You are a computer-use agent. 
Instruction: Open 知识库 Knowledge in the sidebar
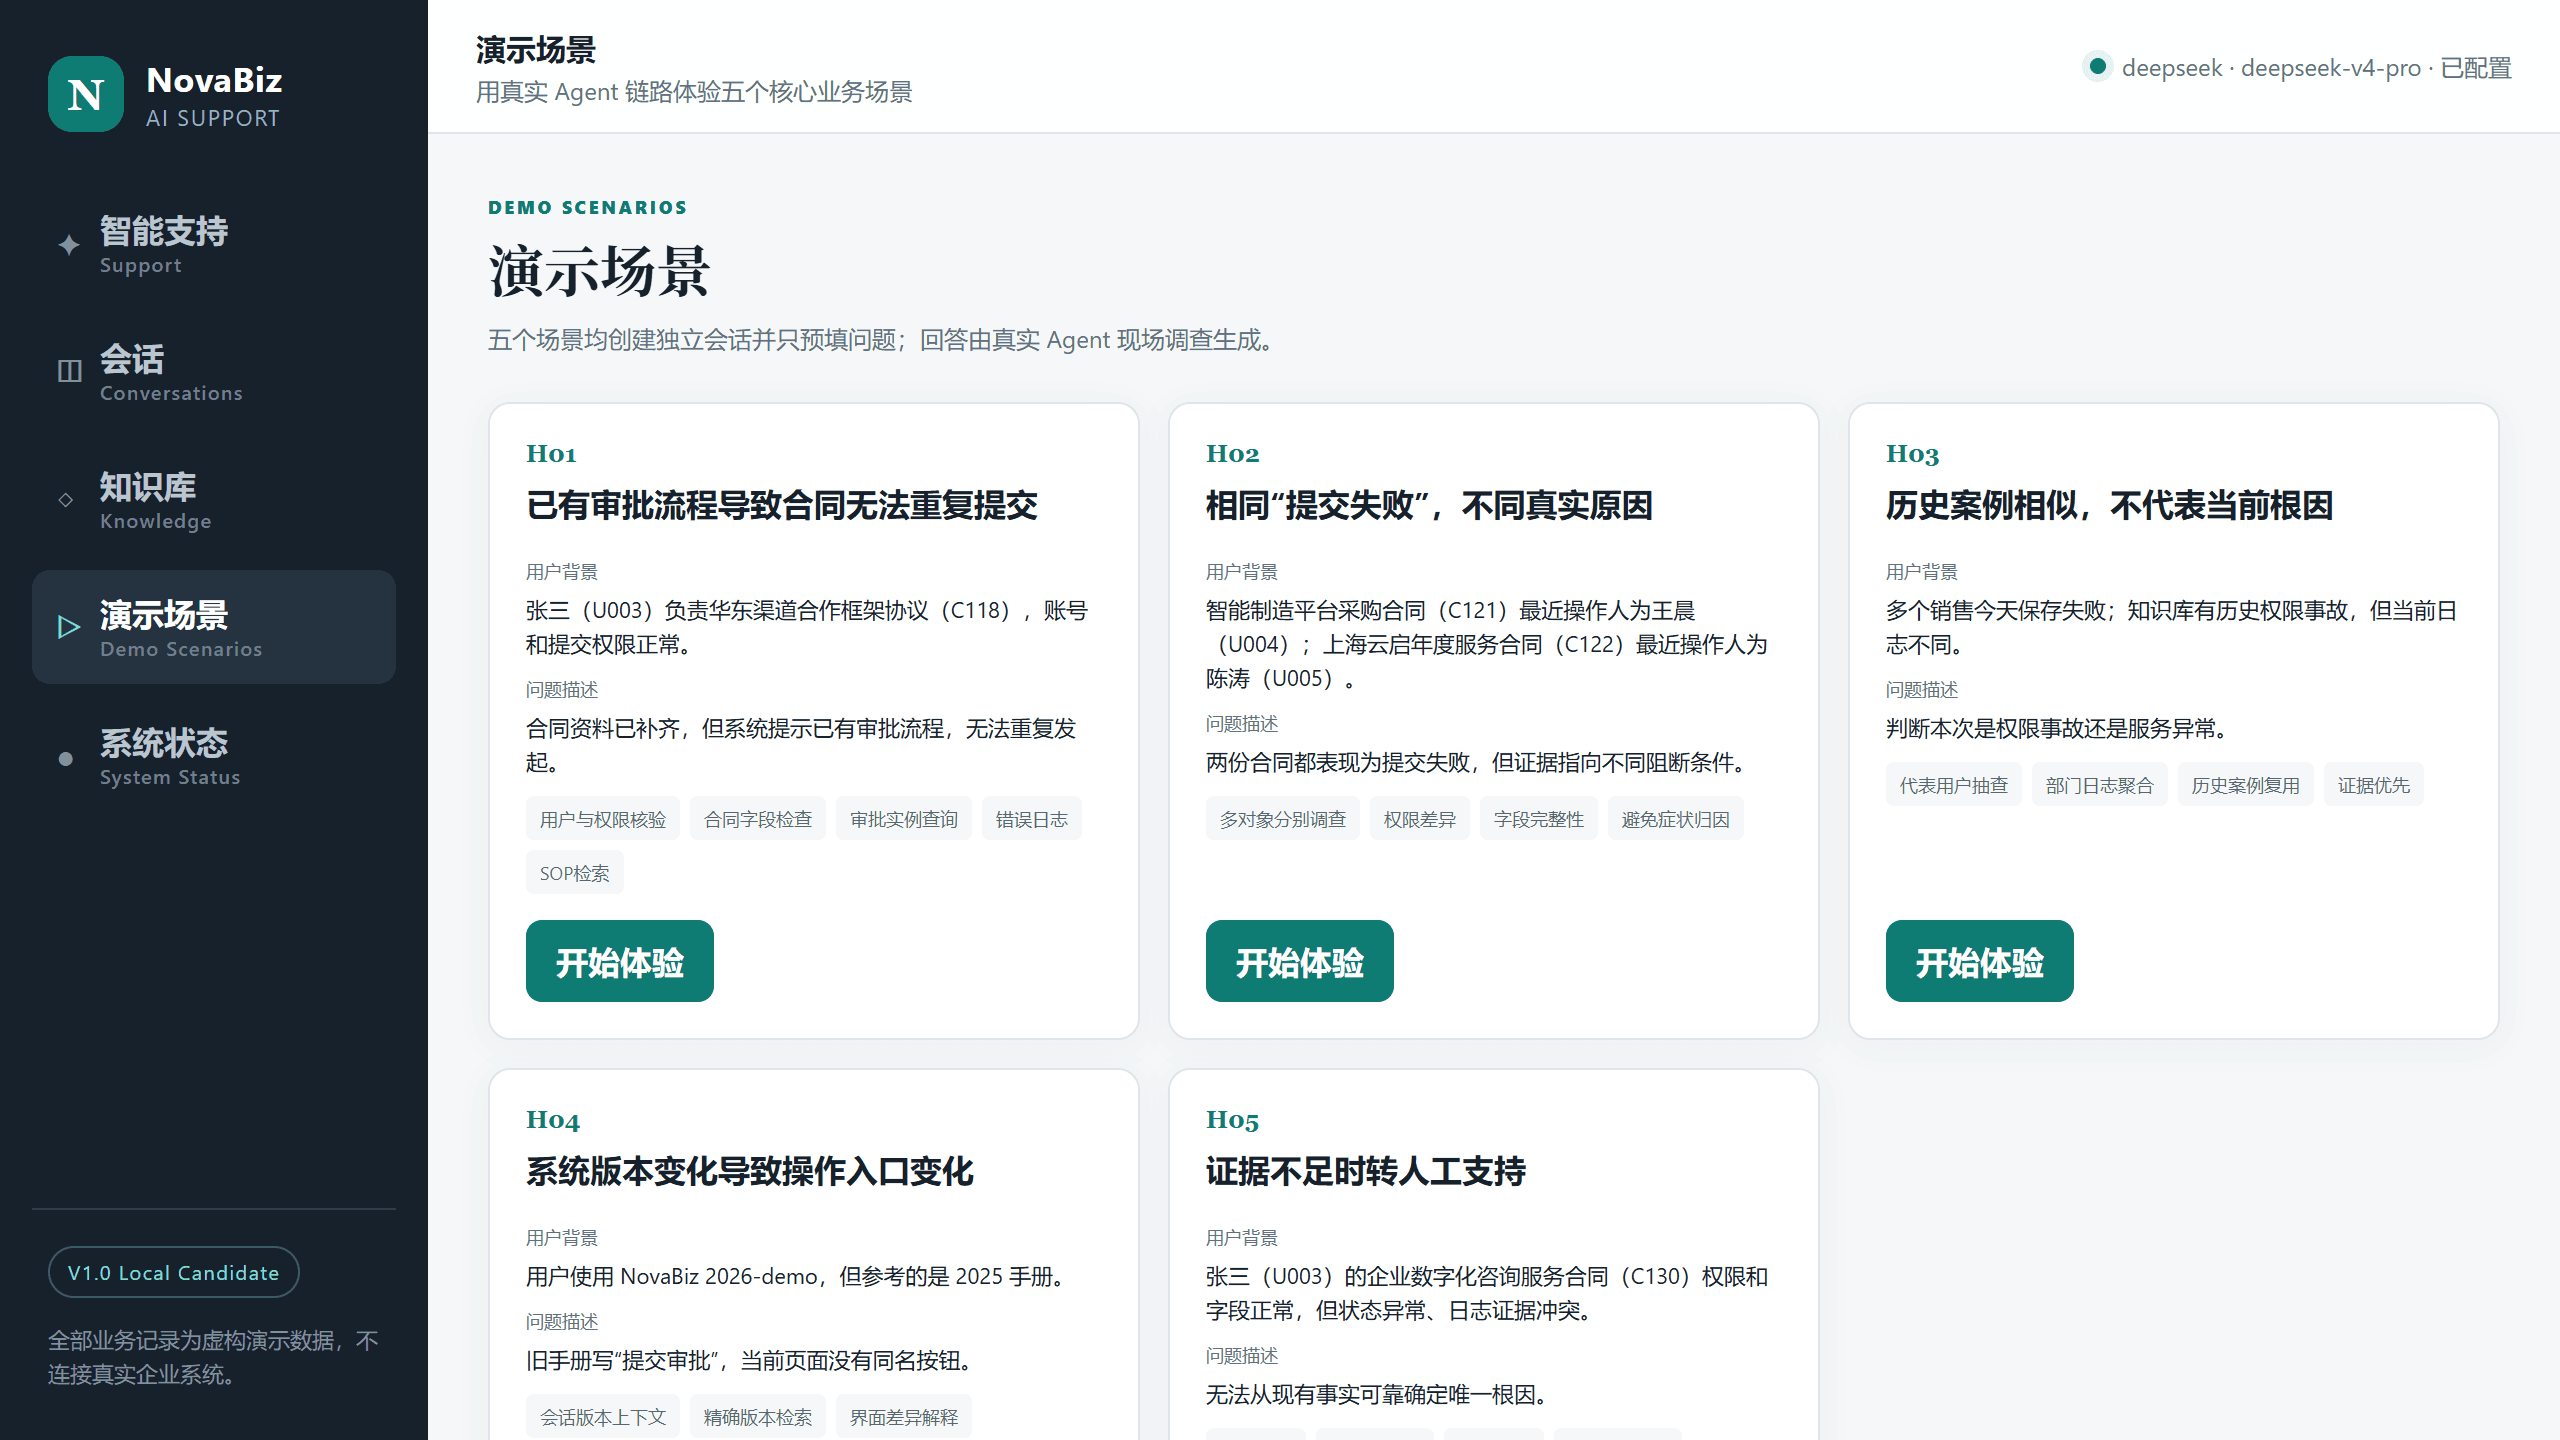click(214, 499)
